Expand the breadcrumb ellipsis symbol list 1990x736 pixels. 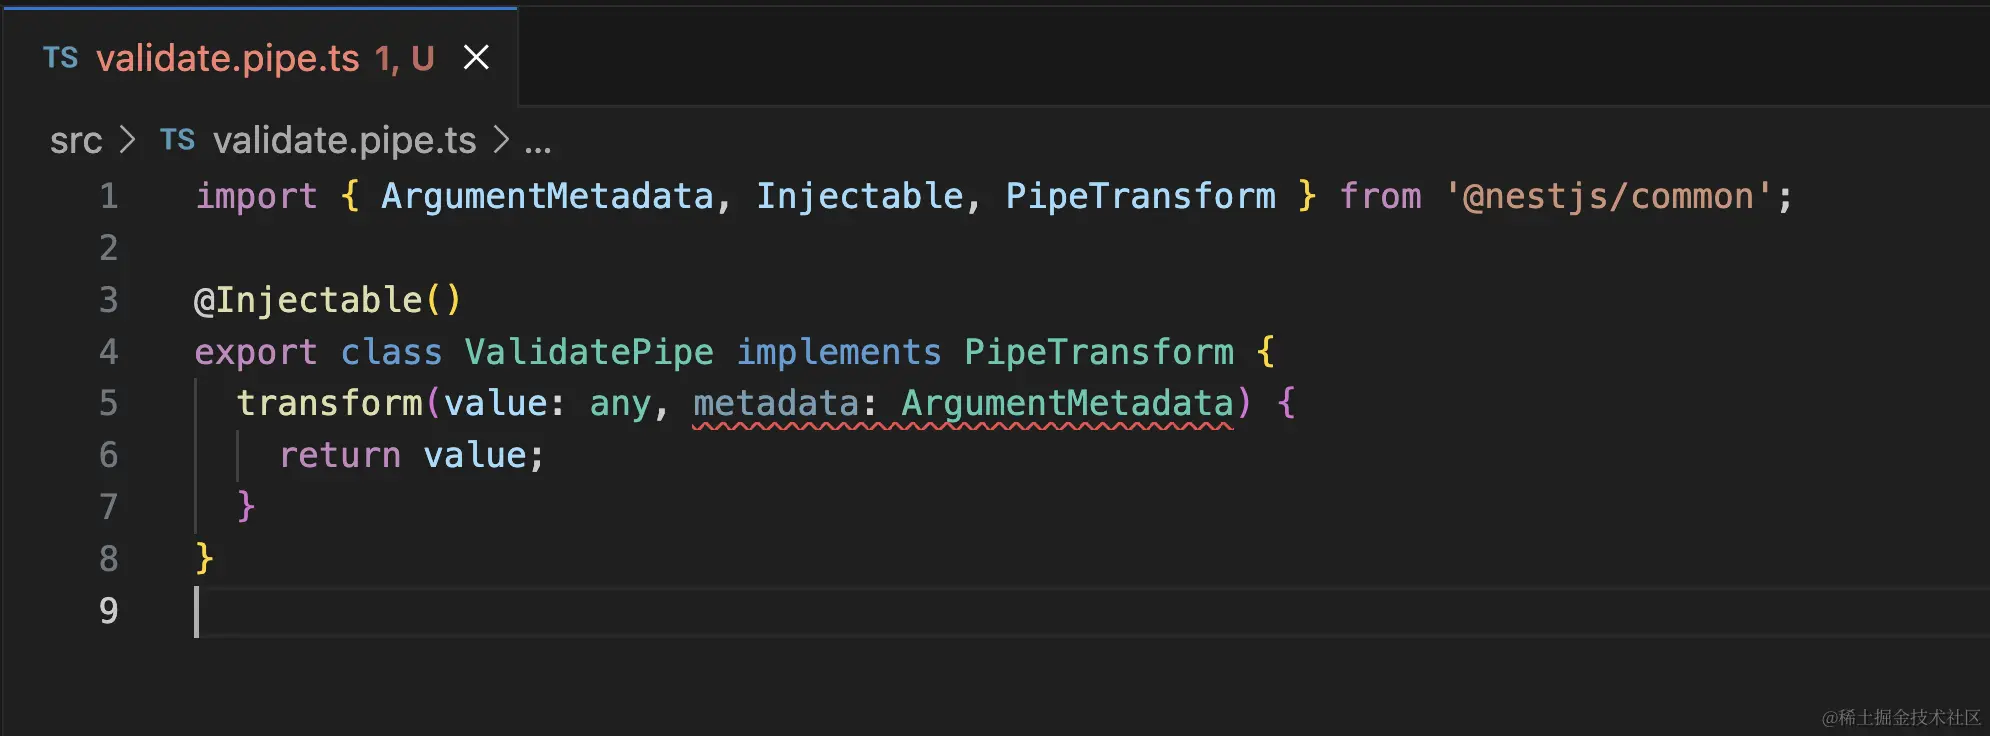click(538, 142)
